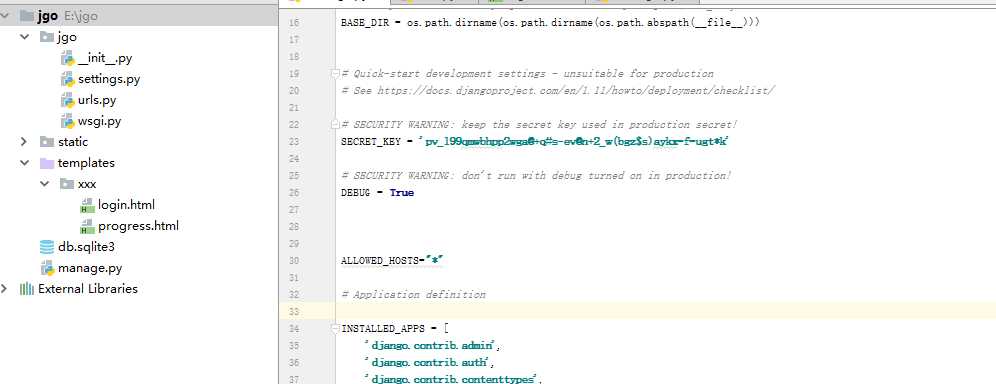This screenshot has height=384, width=996.
Task: Place cursor on BASE_DIR assignment line
Action: point(550,23)
